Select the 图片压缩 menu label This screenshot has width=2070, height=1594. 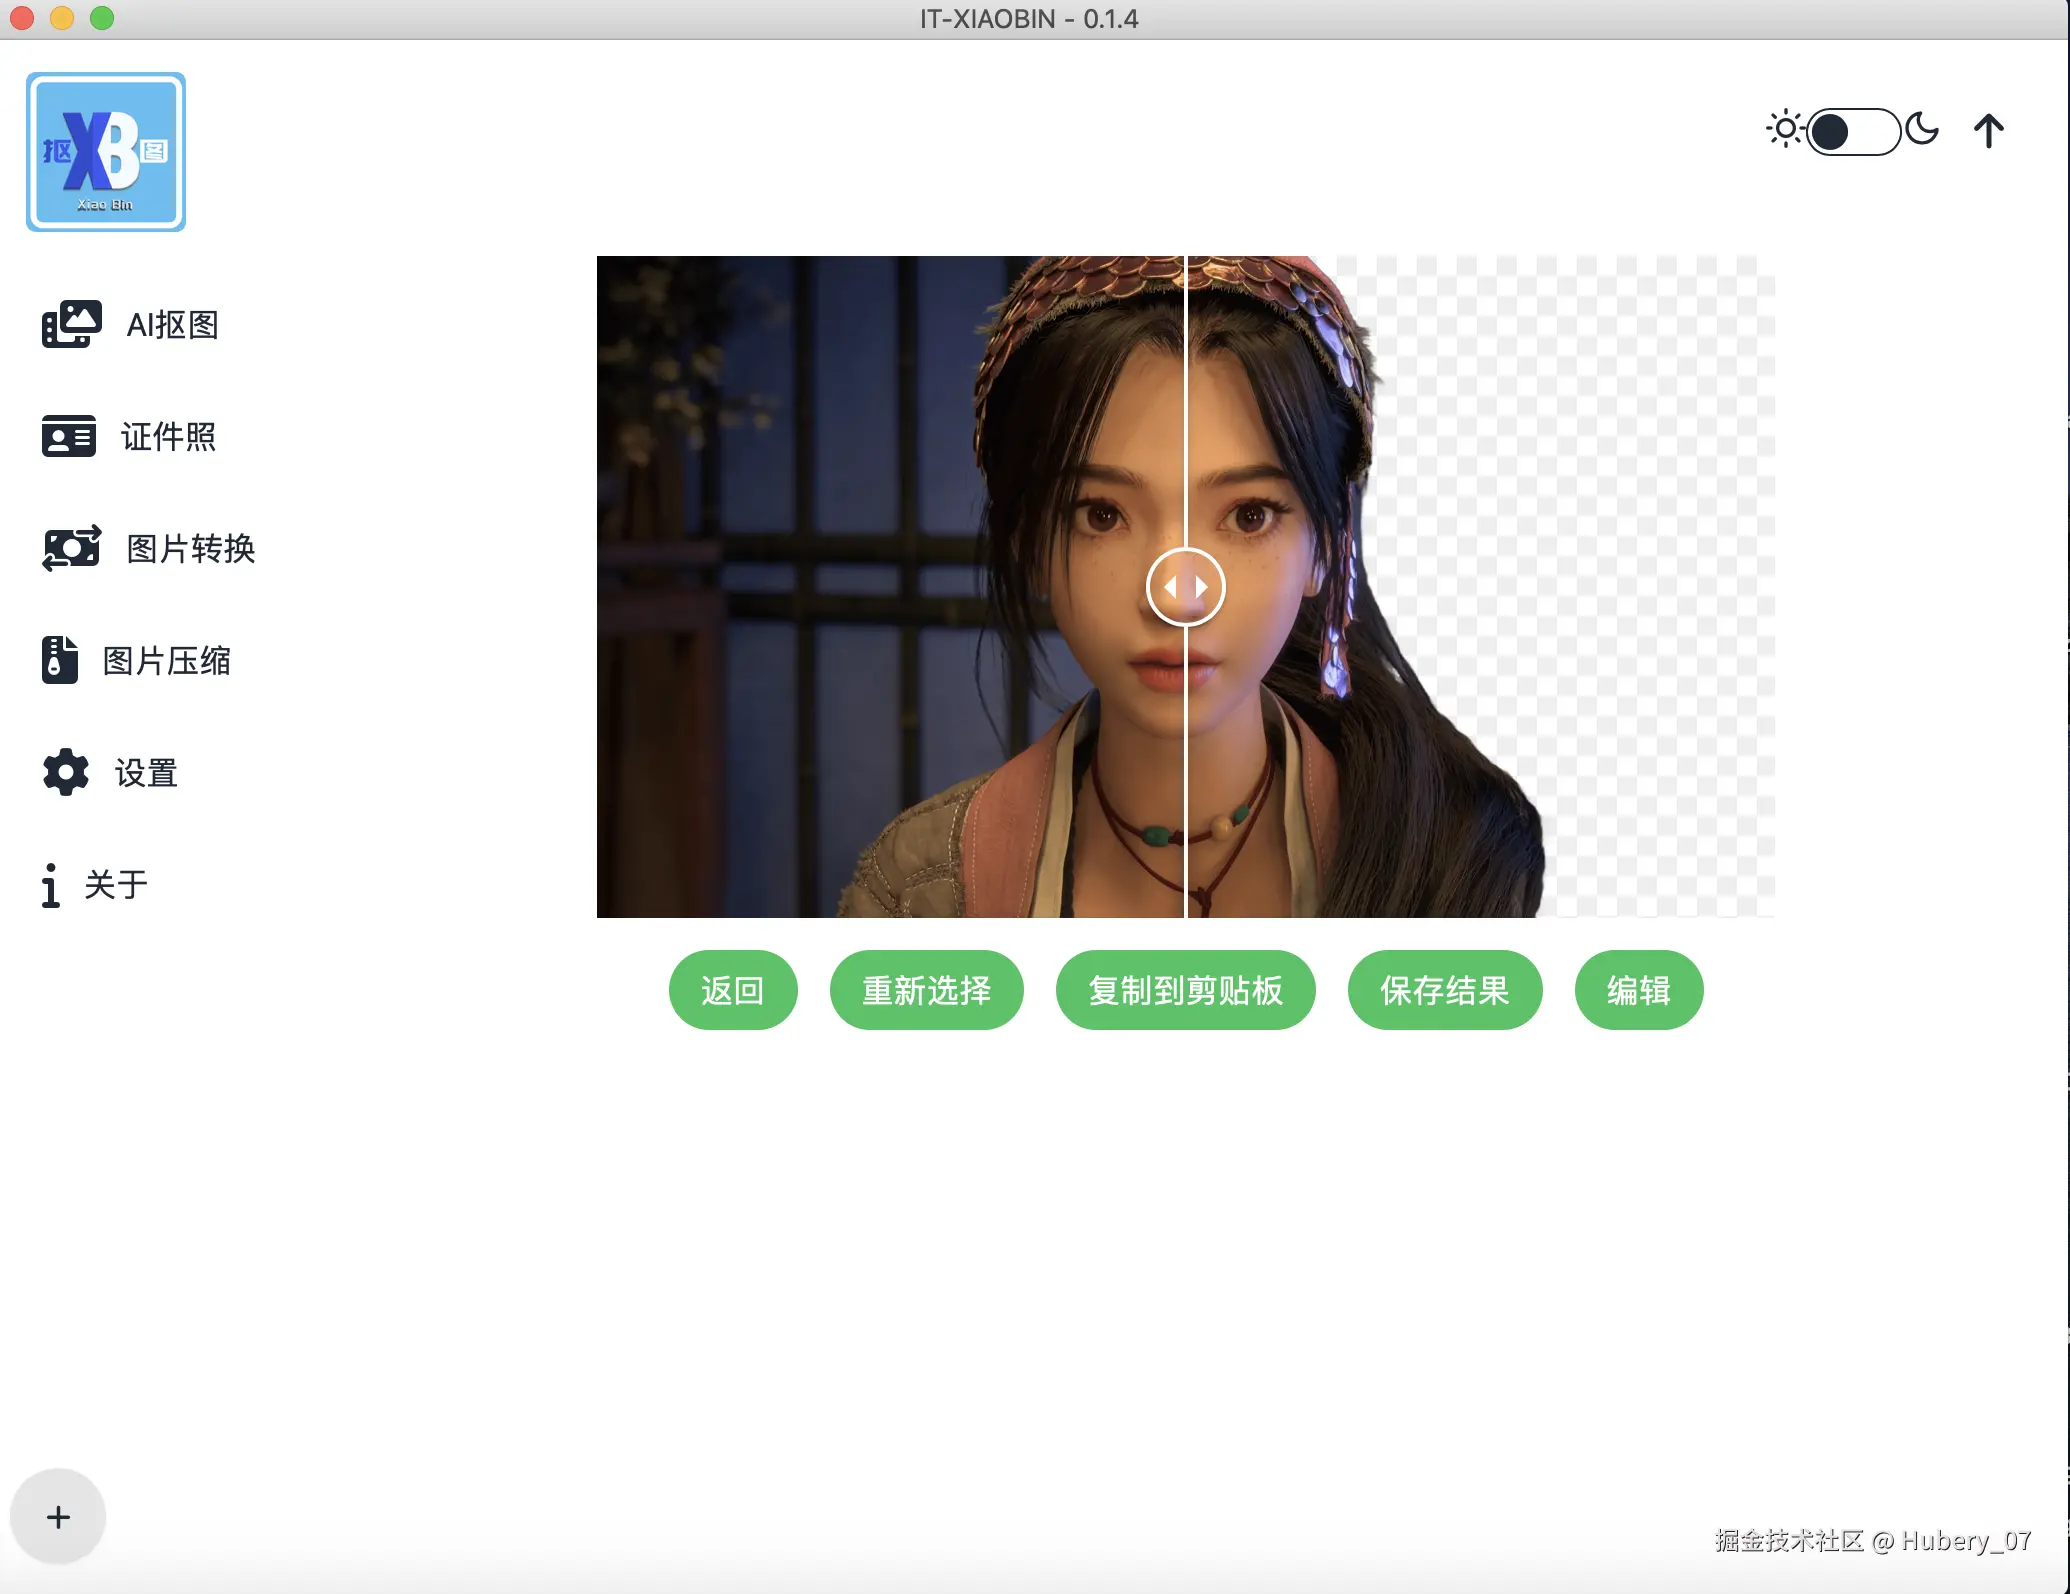click(x=166, y=660)
